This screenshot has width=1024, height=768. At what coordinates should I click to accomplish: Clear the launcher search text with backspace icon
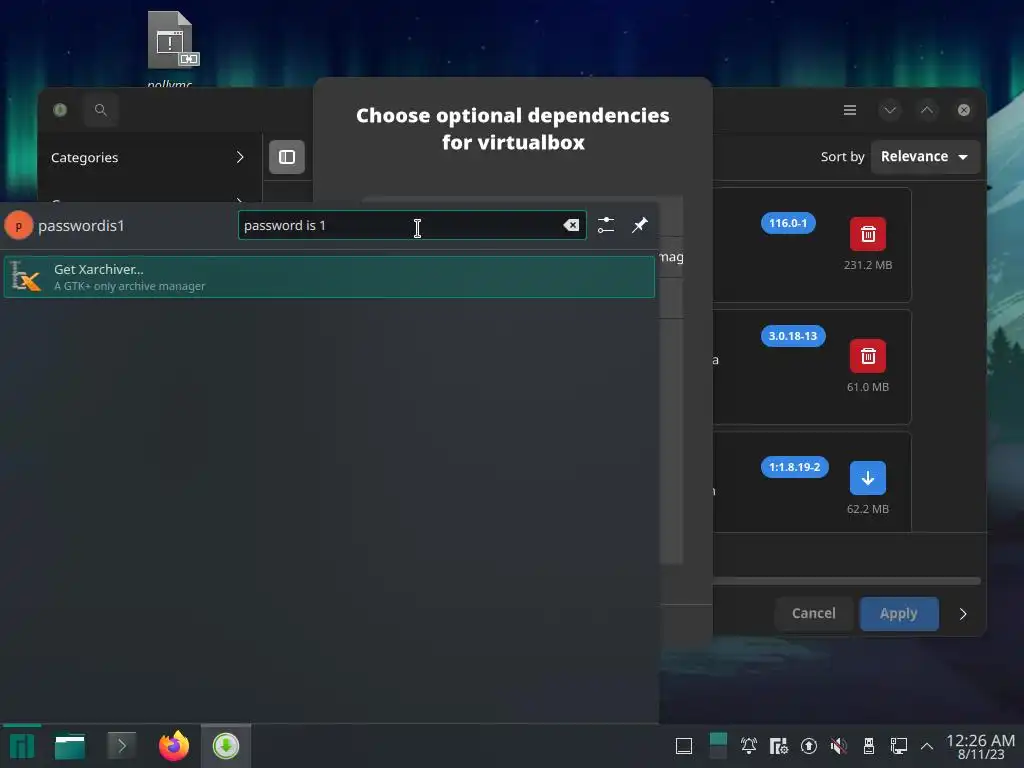coord(571,225)
